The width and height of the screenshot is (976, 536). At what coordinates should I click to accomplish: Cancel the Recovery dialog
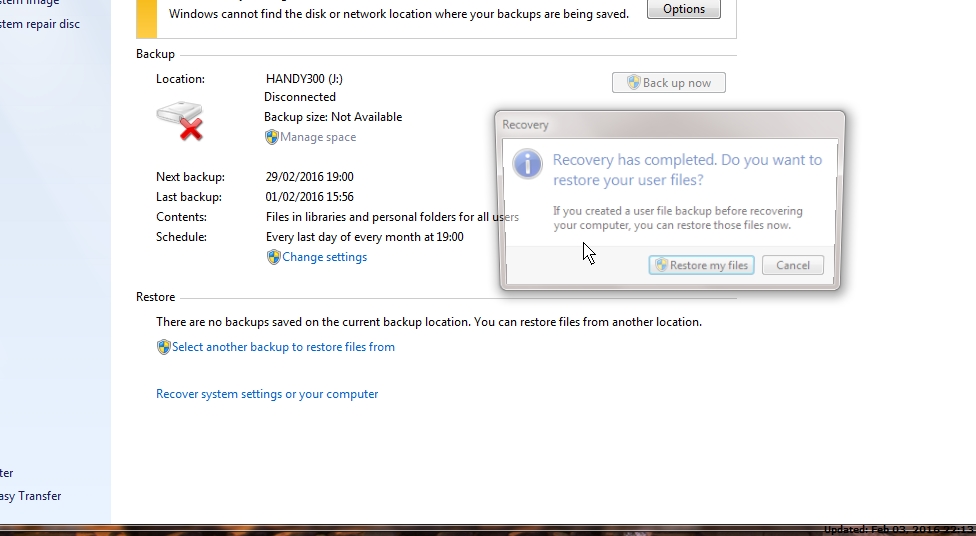click(x=792, y=265)
